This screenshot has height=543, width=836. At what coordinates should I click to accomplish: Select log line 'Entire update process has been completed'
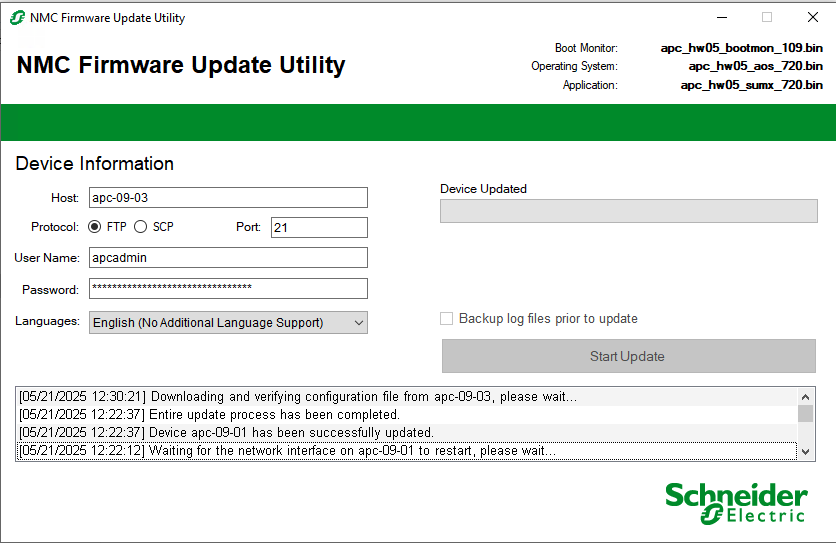[x=407, y=414]
